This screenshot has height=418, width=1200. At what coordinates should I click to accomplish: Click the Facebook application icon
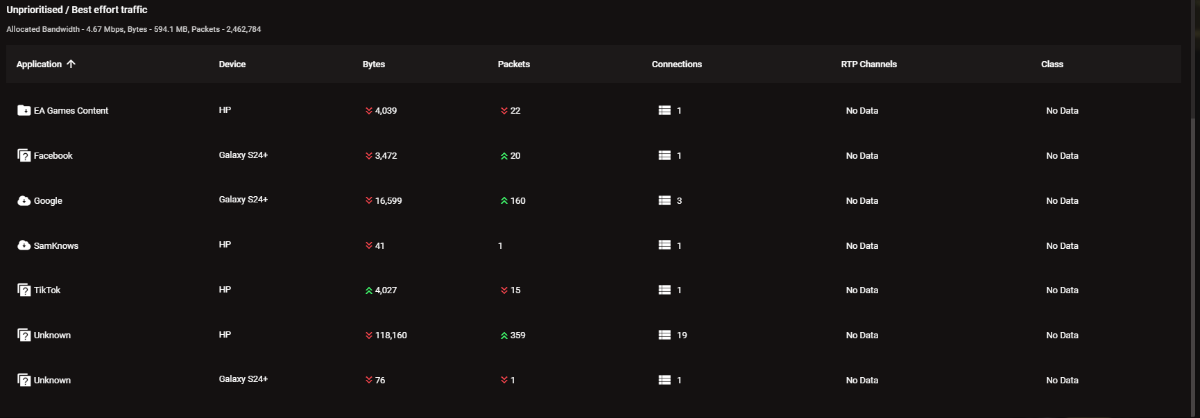(24, 156)
